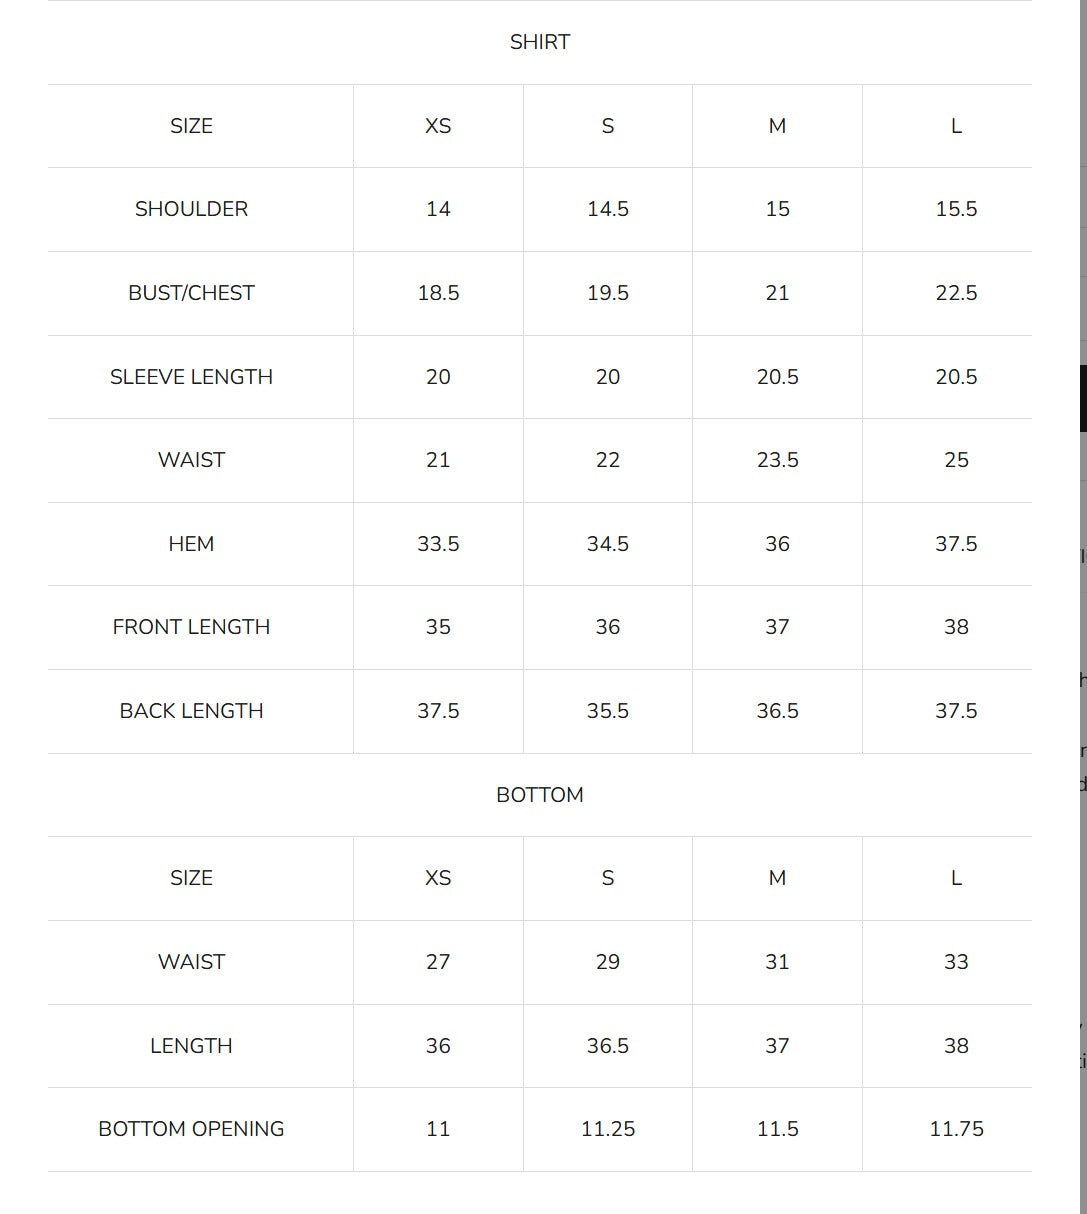Select the 18.5 bust/chest value for XS
Viewport: 1087px width, 1214px height.
[x=438, y=293]
